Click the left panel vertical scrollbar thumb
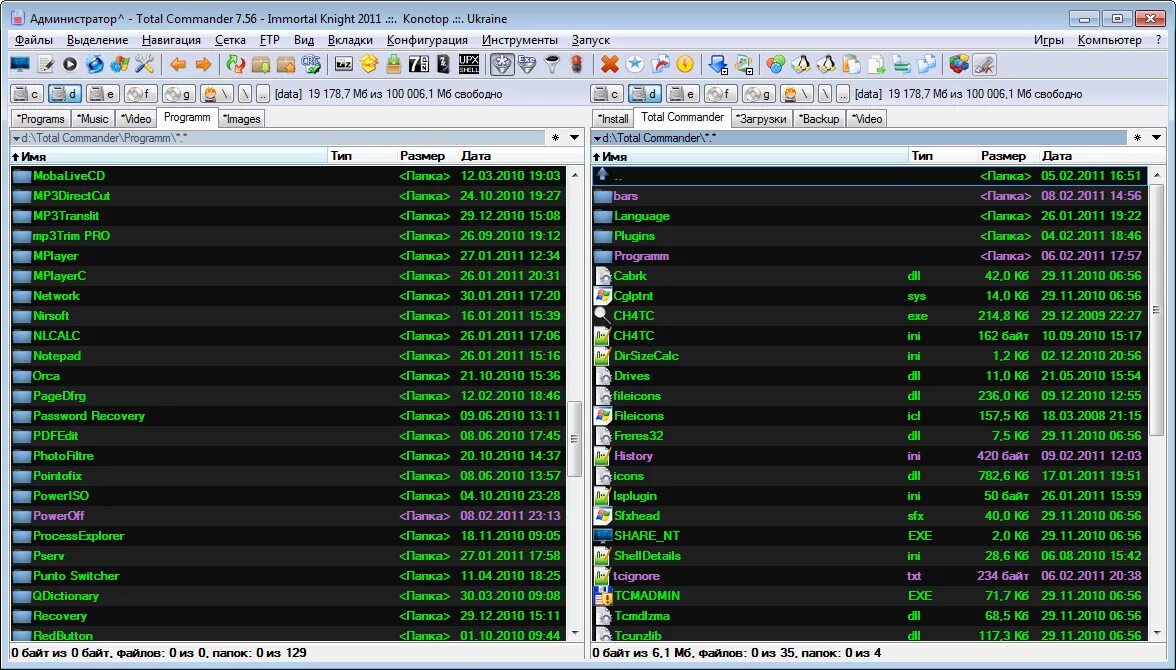Viewport: 1176px width, 670px height. pos(575,439)
